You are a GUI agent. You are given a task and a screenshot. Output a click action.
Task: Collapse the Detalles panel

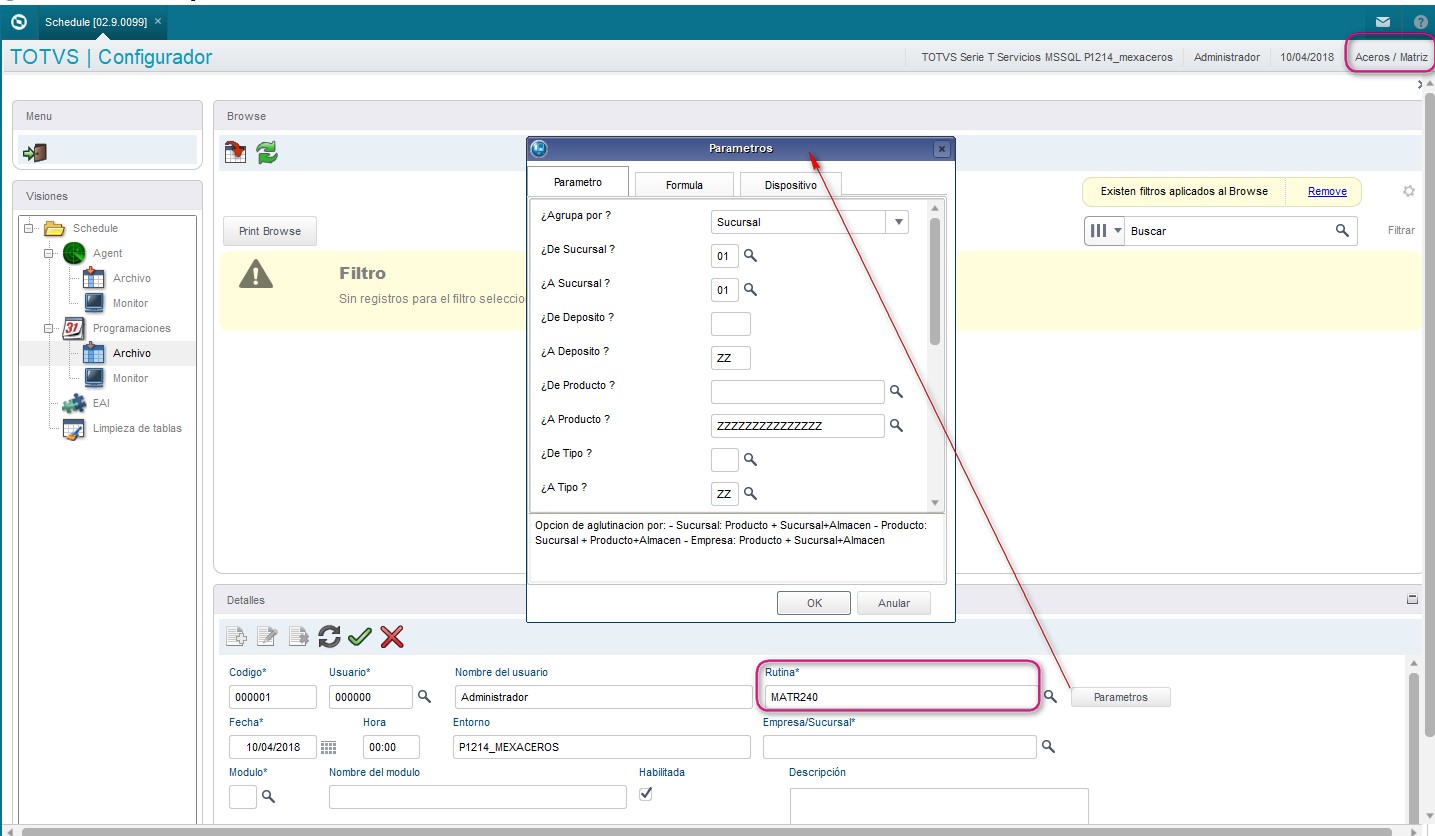1412,600
